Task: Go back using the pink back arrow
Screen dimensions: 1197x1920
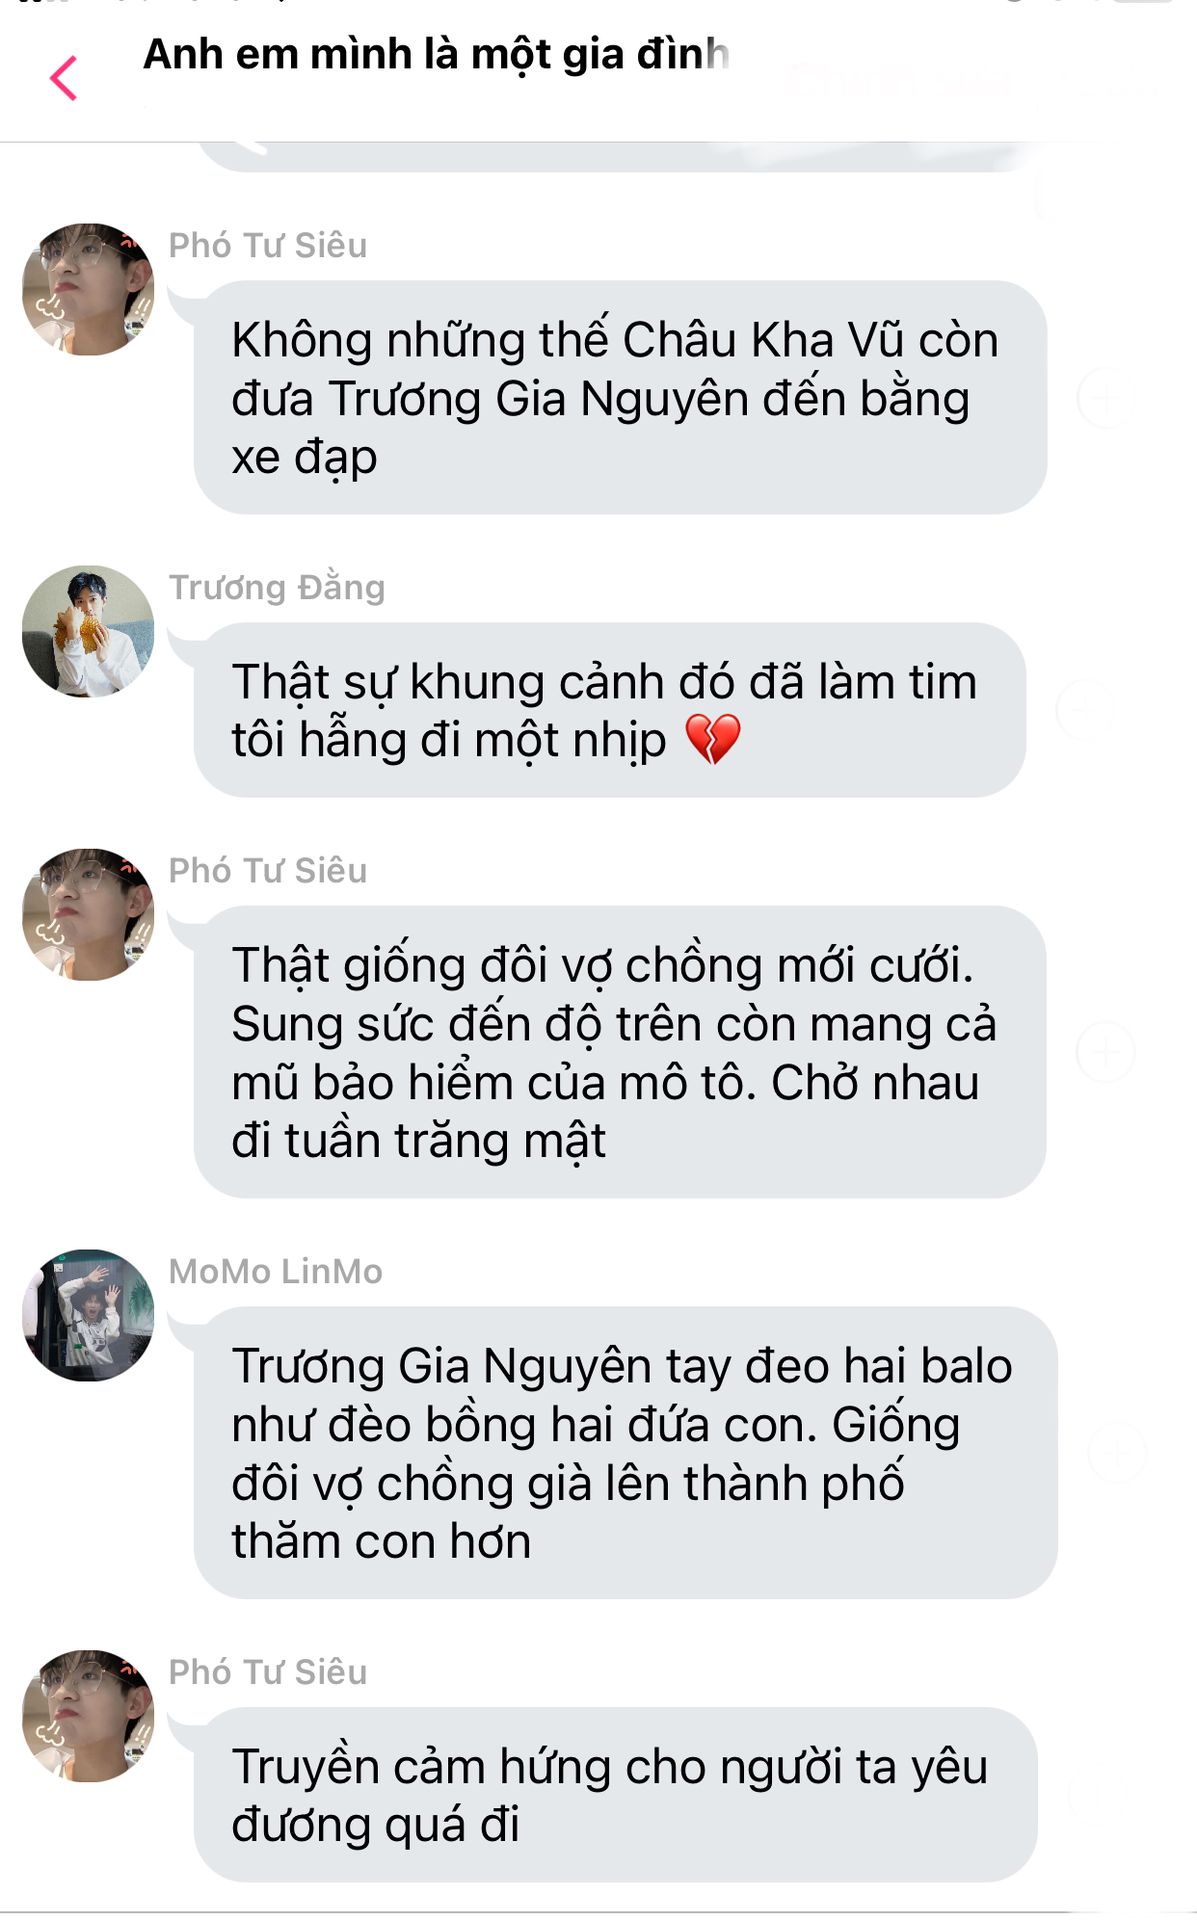Action: click(63, 78)
